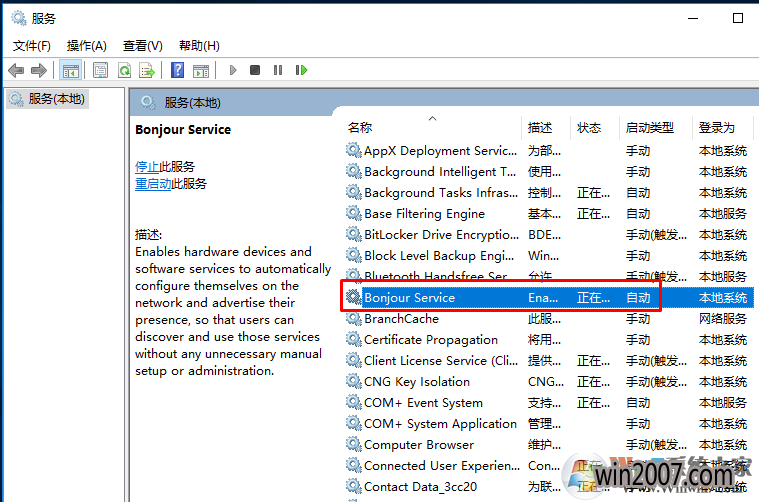Select the COM+ System Application row

548,424
